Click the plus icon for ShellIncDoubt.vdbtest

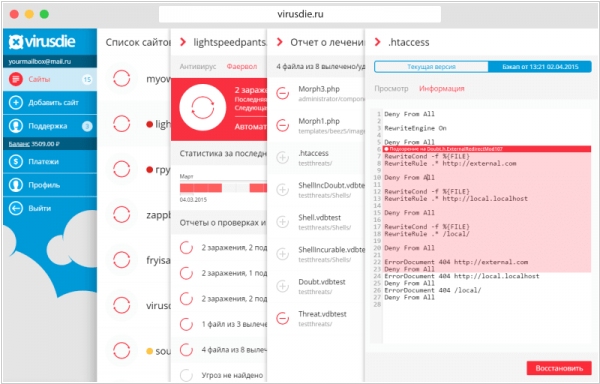[282, 189]
